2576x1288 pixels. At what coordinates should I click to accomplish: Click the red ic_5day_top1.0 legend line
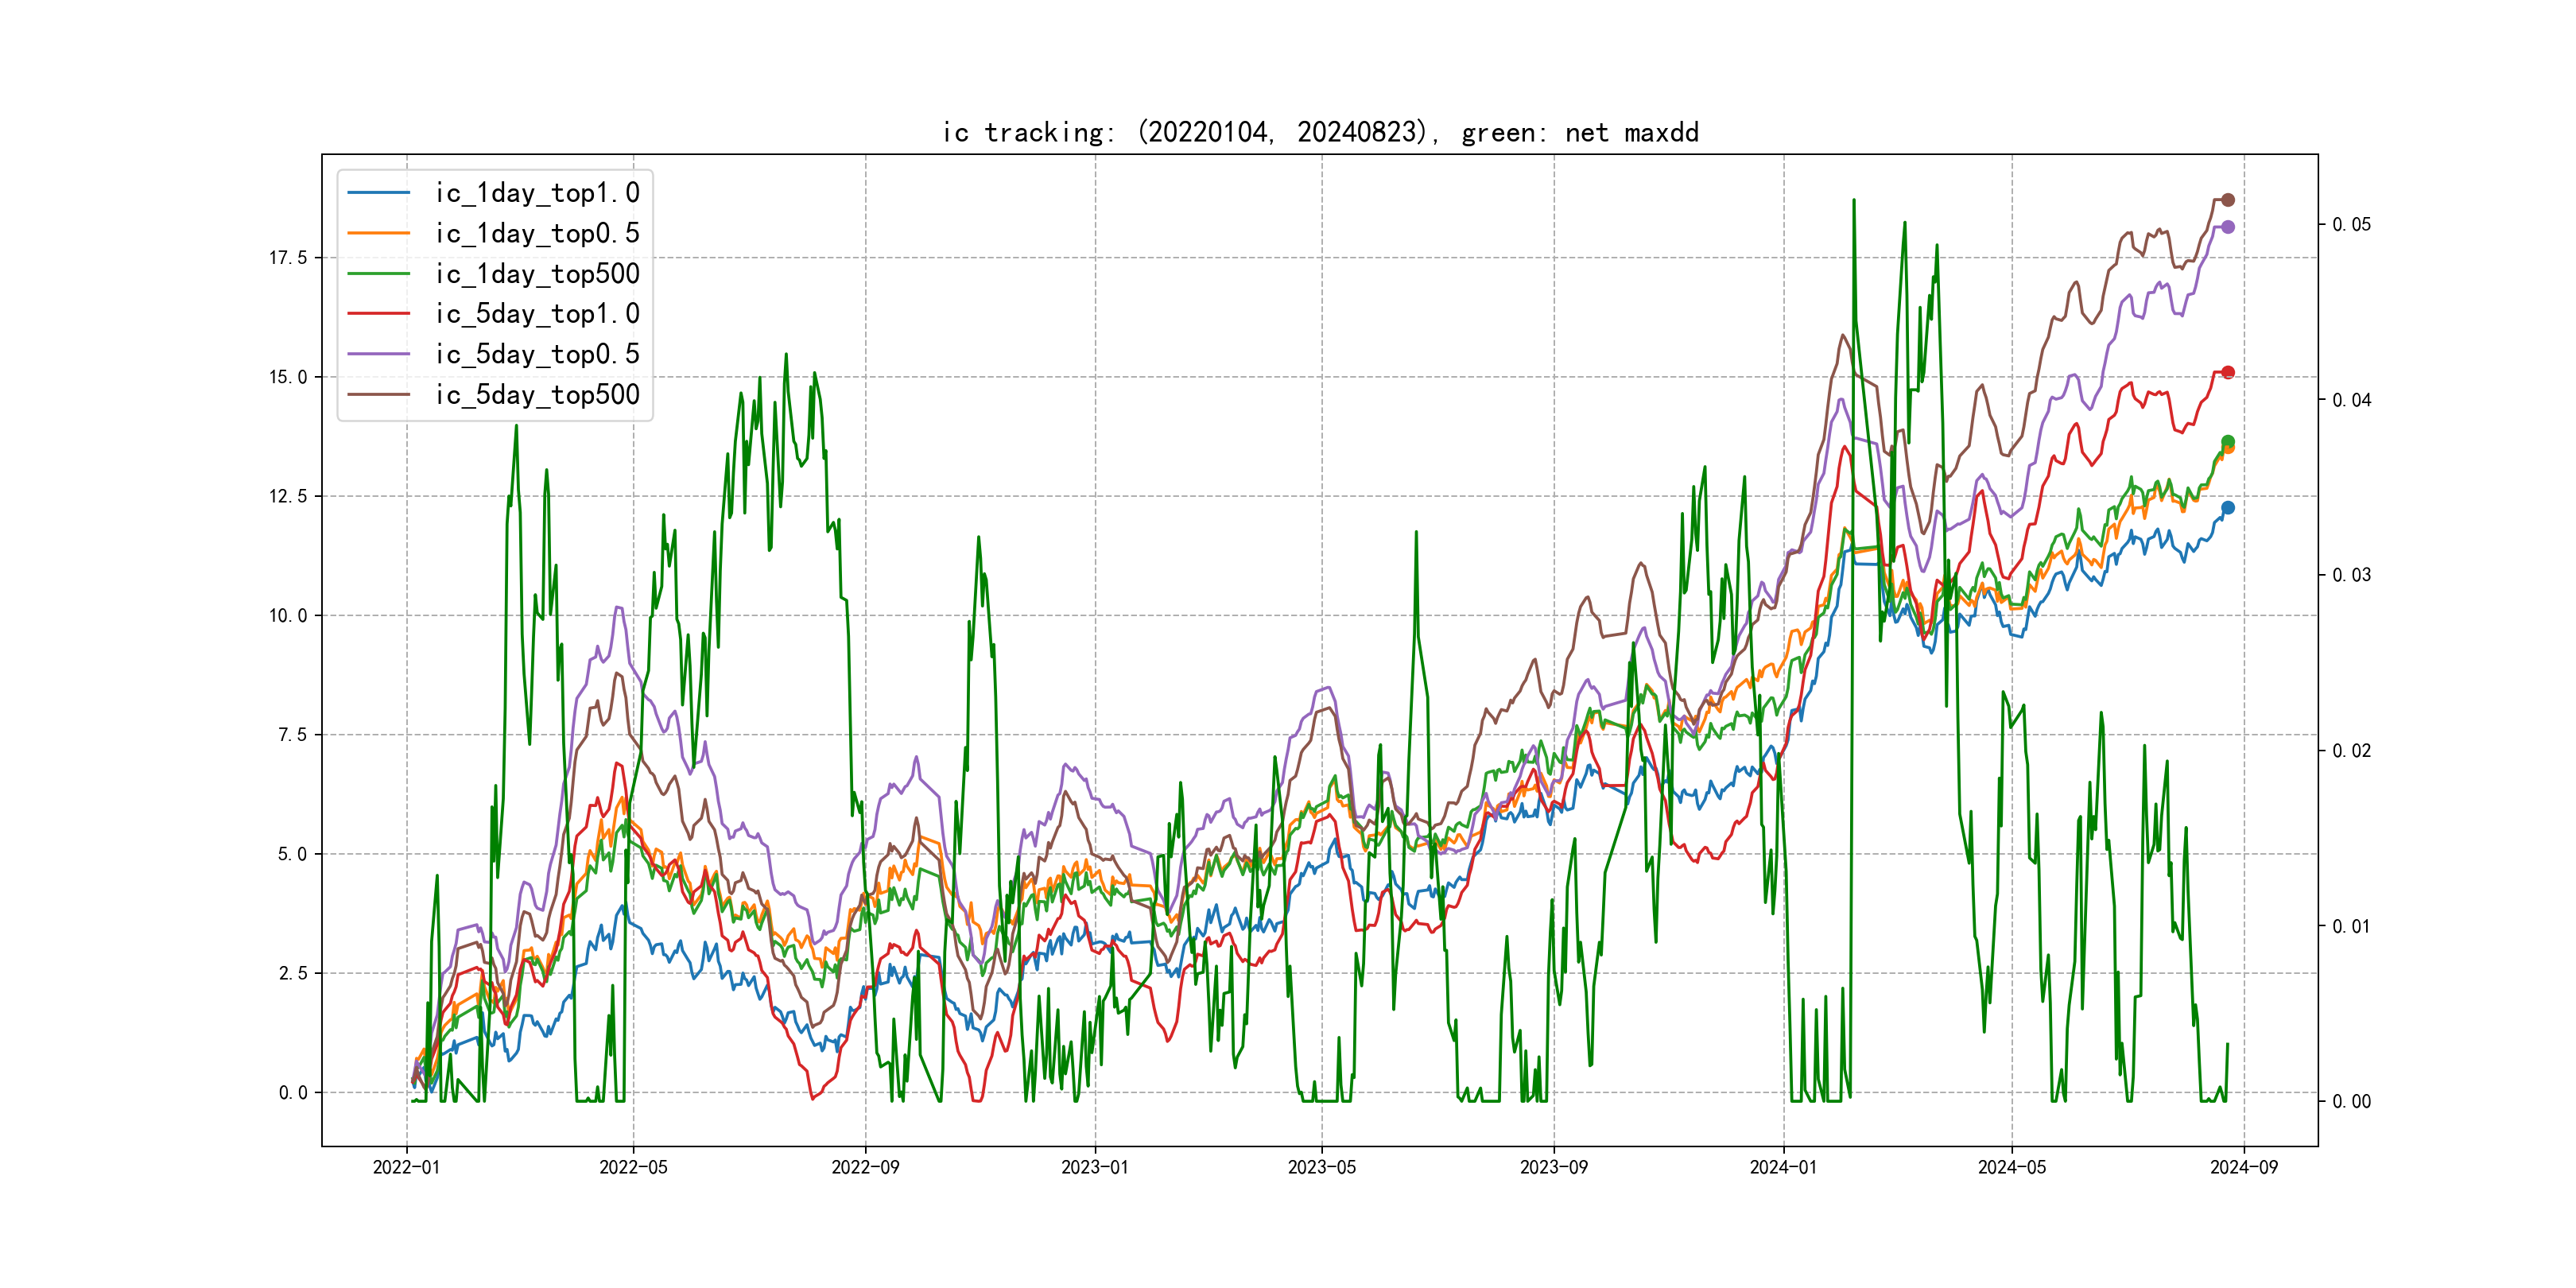[378, 314]
